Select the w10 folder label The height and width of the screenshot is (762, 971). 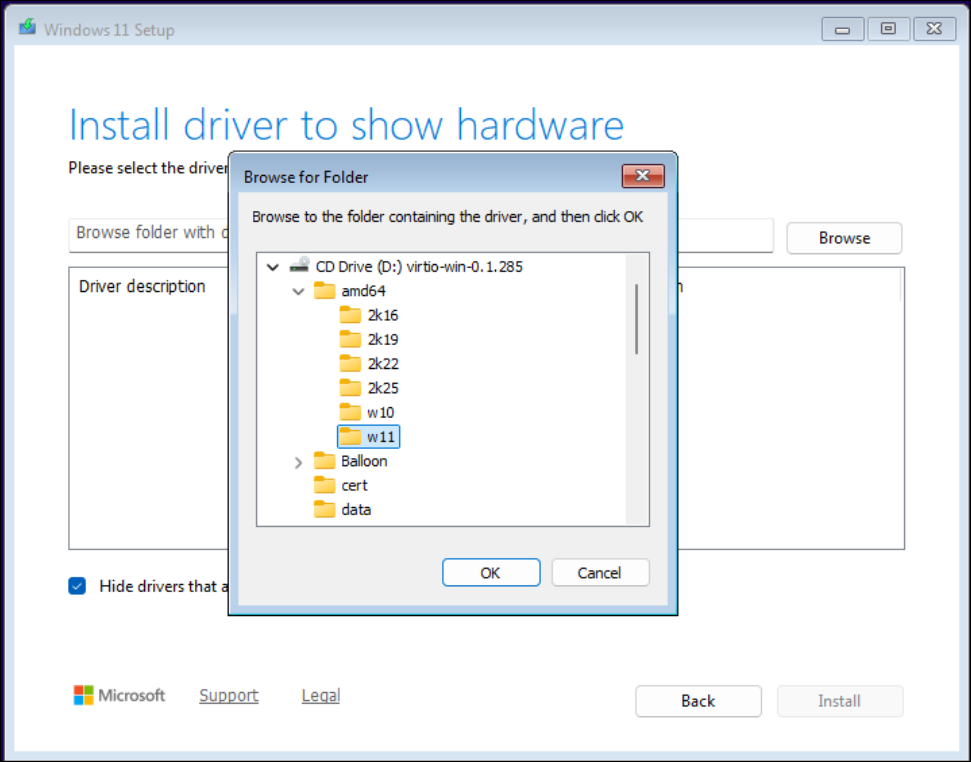click(380, 412)
